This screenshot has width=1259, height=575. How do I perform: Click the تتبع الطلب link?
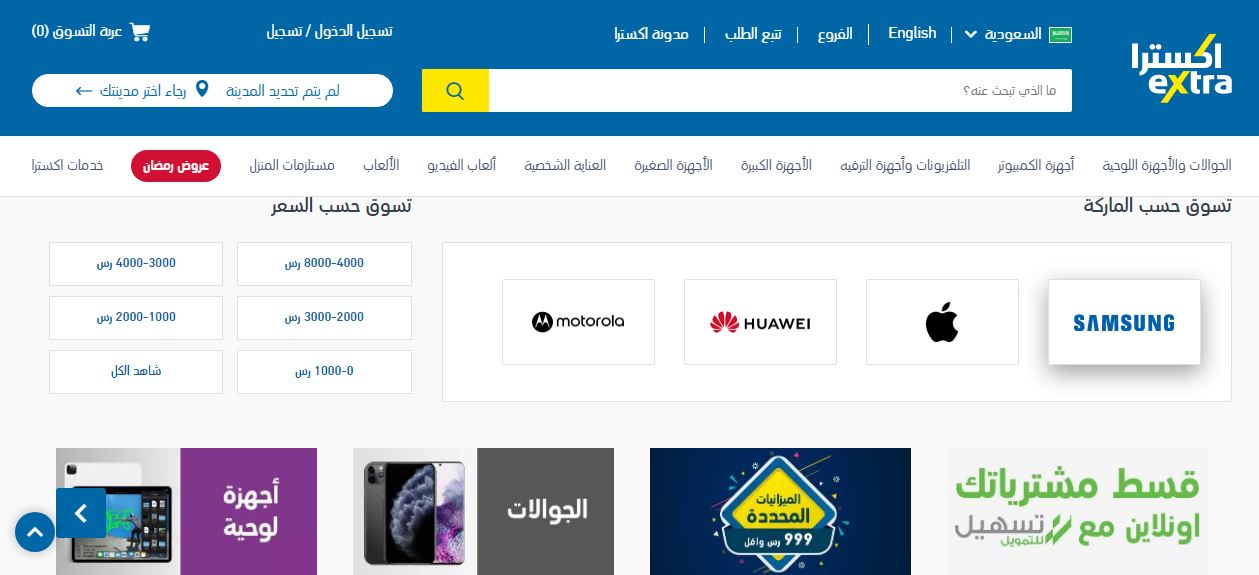click(x=753, y=34)
